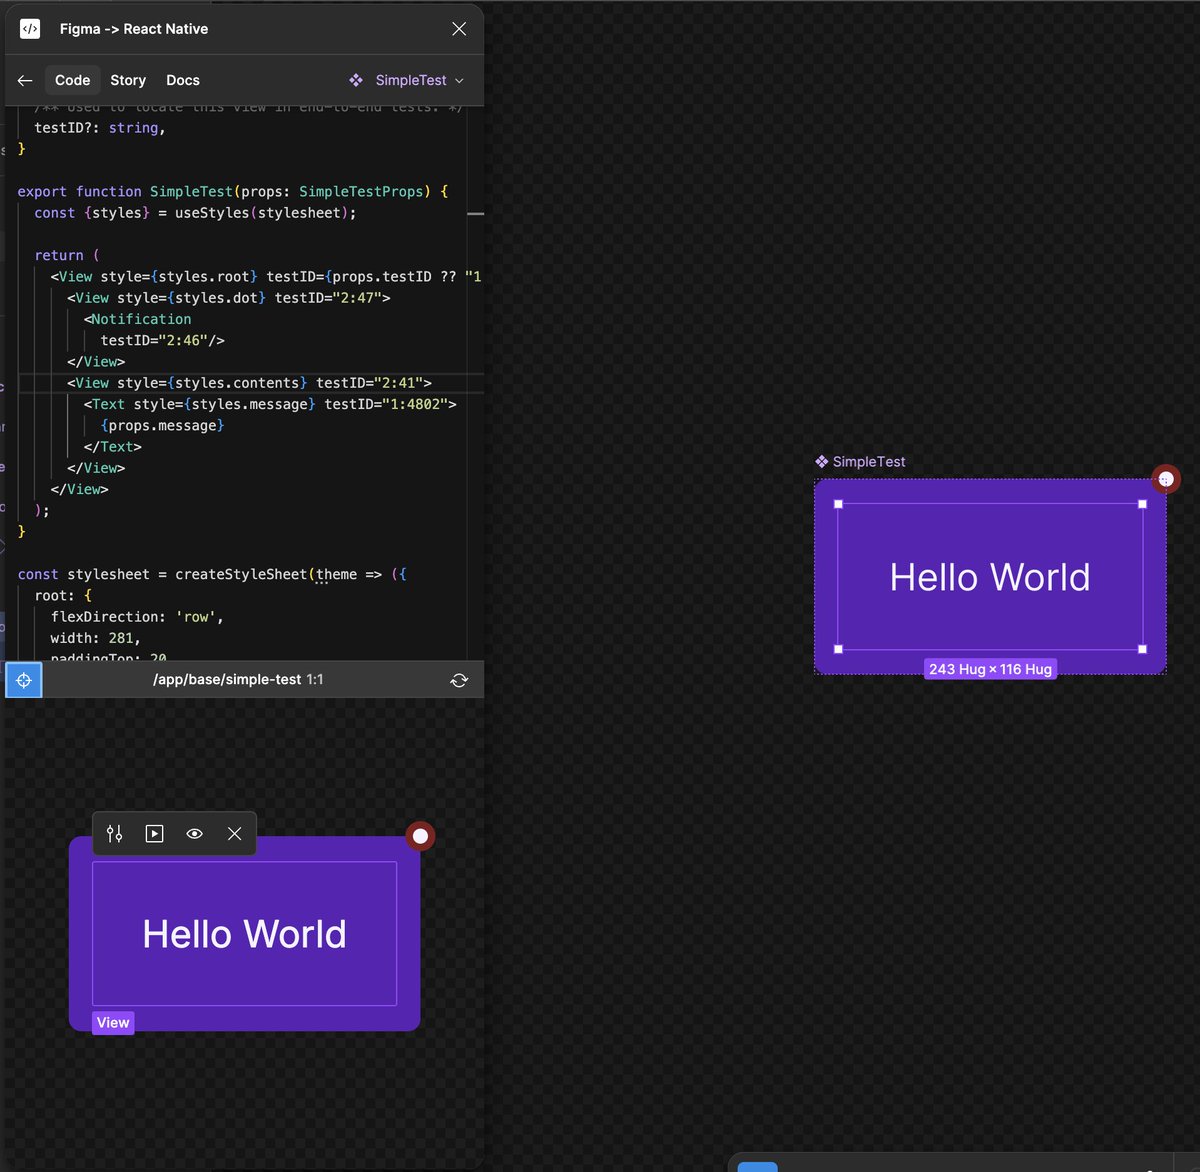Click the "flexDirection: 'row'," code line

(137, 617)
